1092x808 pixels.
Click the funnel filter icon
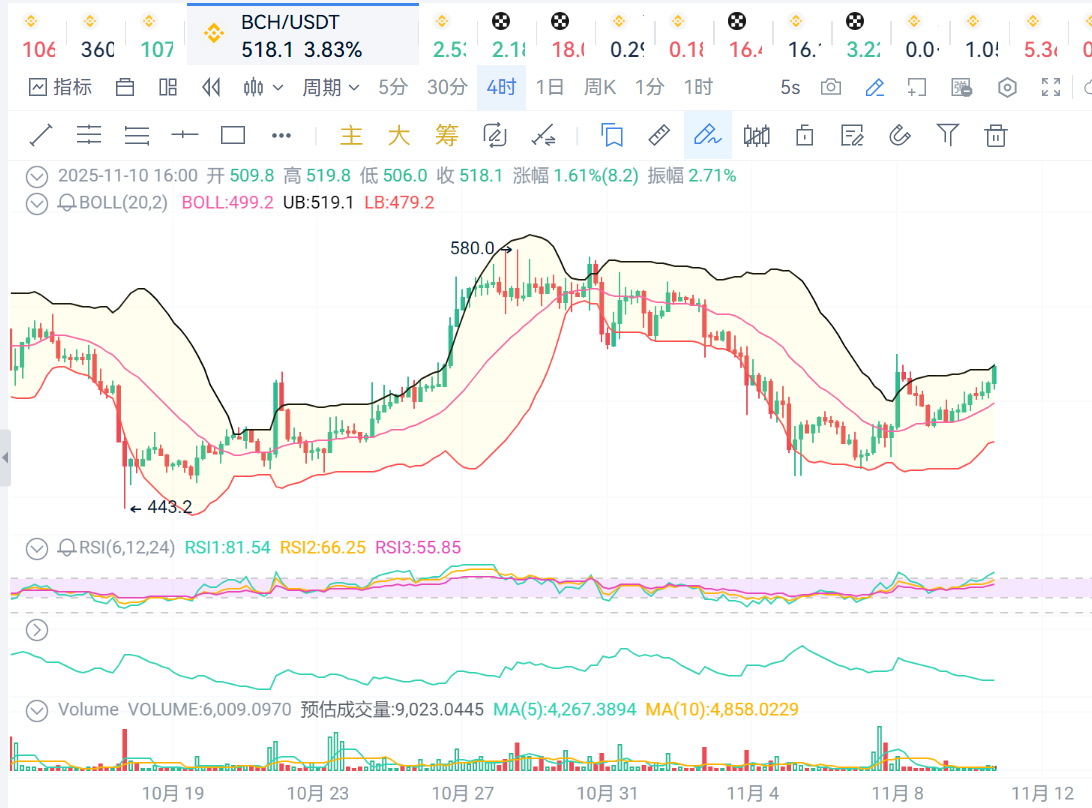[x=947, y=135]
